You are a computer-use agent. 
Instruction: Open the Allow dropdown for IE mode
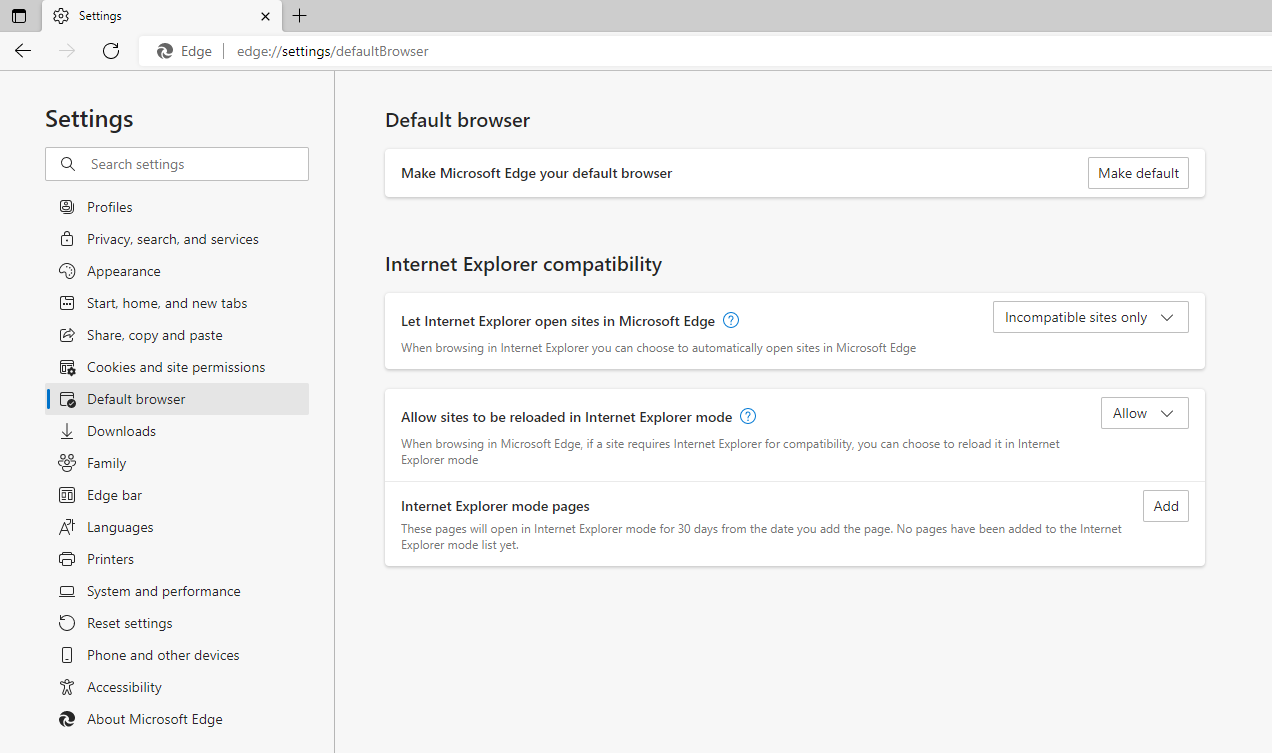[x=1144, y=413]
